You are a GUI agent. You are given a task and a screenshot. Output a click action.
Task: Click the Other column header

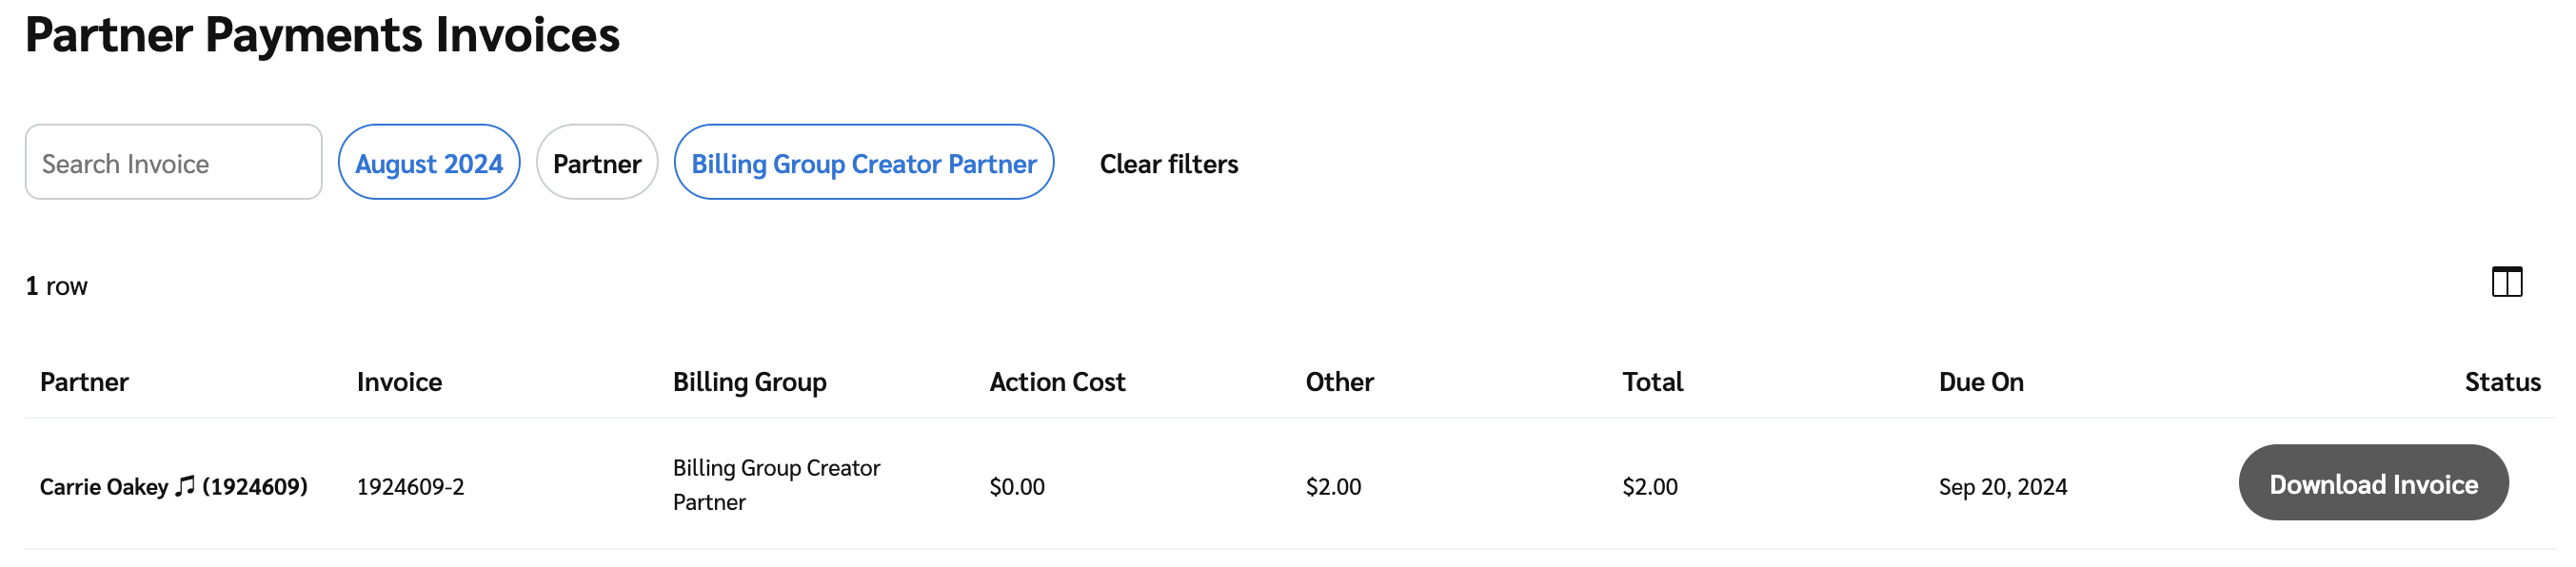(1339, 382)
